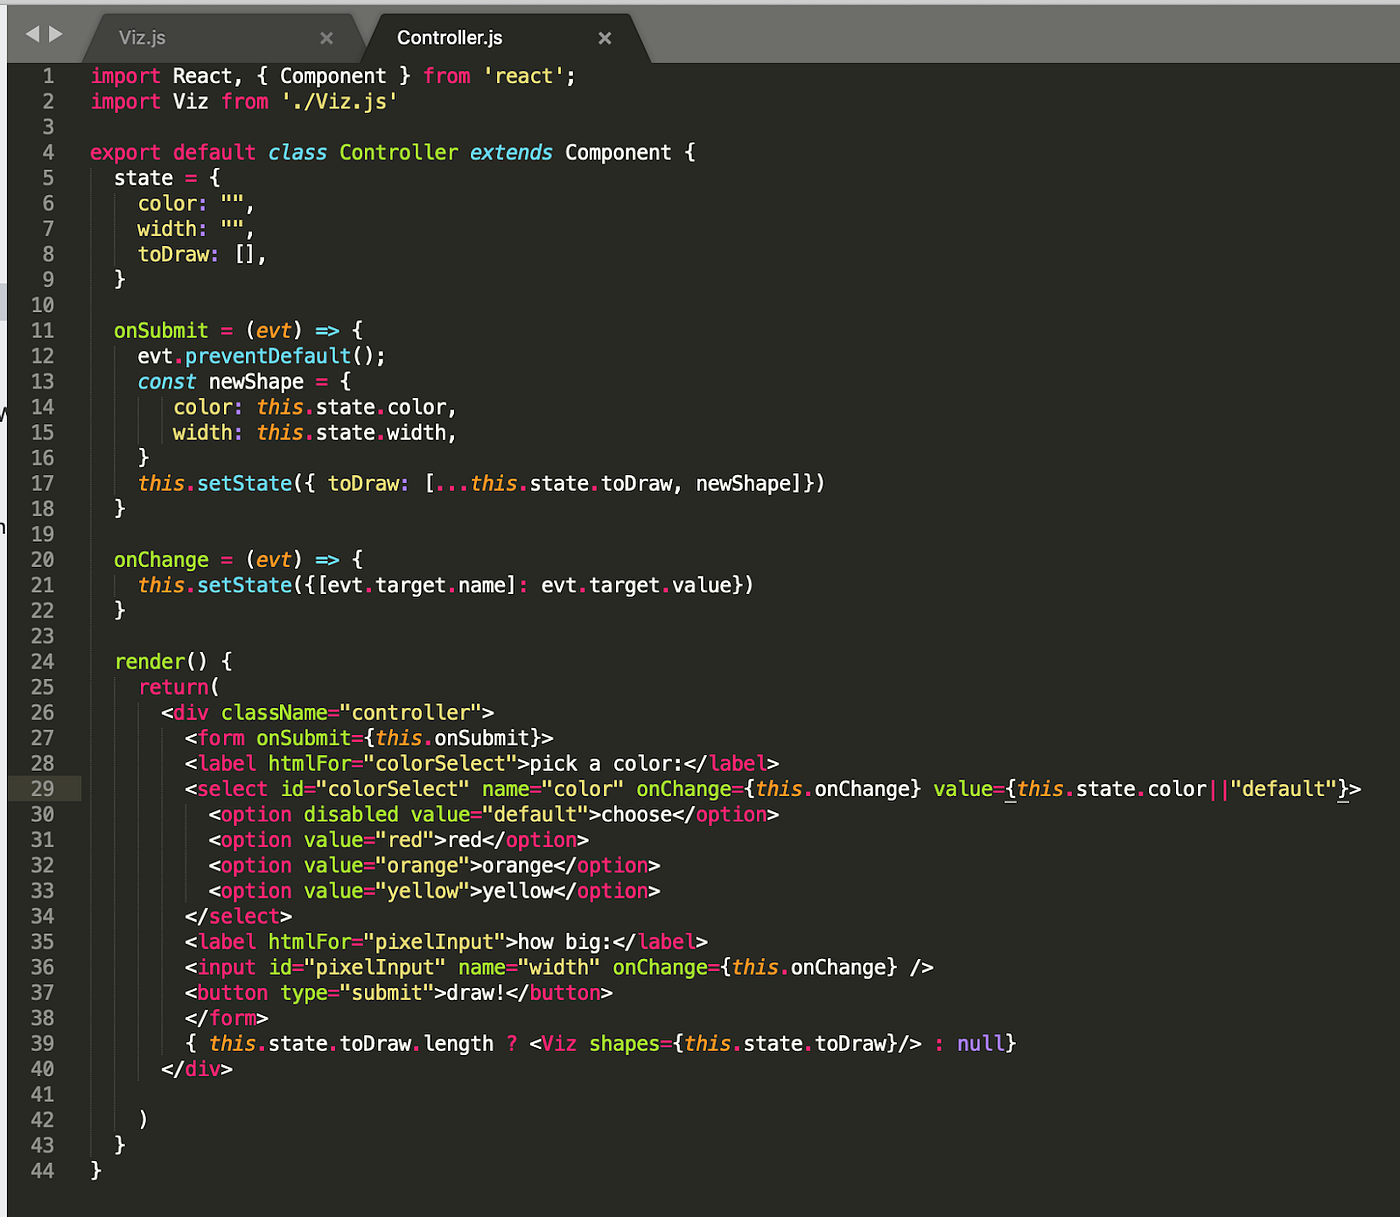Click line number 44 in the gutter
The image size is (1400, 1217).
(x=43, y=1170)
